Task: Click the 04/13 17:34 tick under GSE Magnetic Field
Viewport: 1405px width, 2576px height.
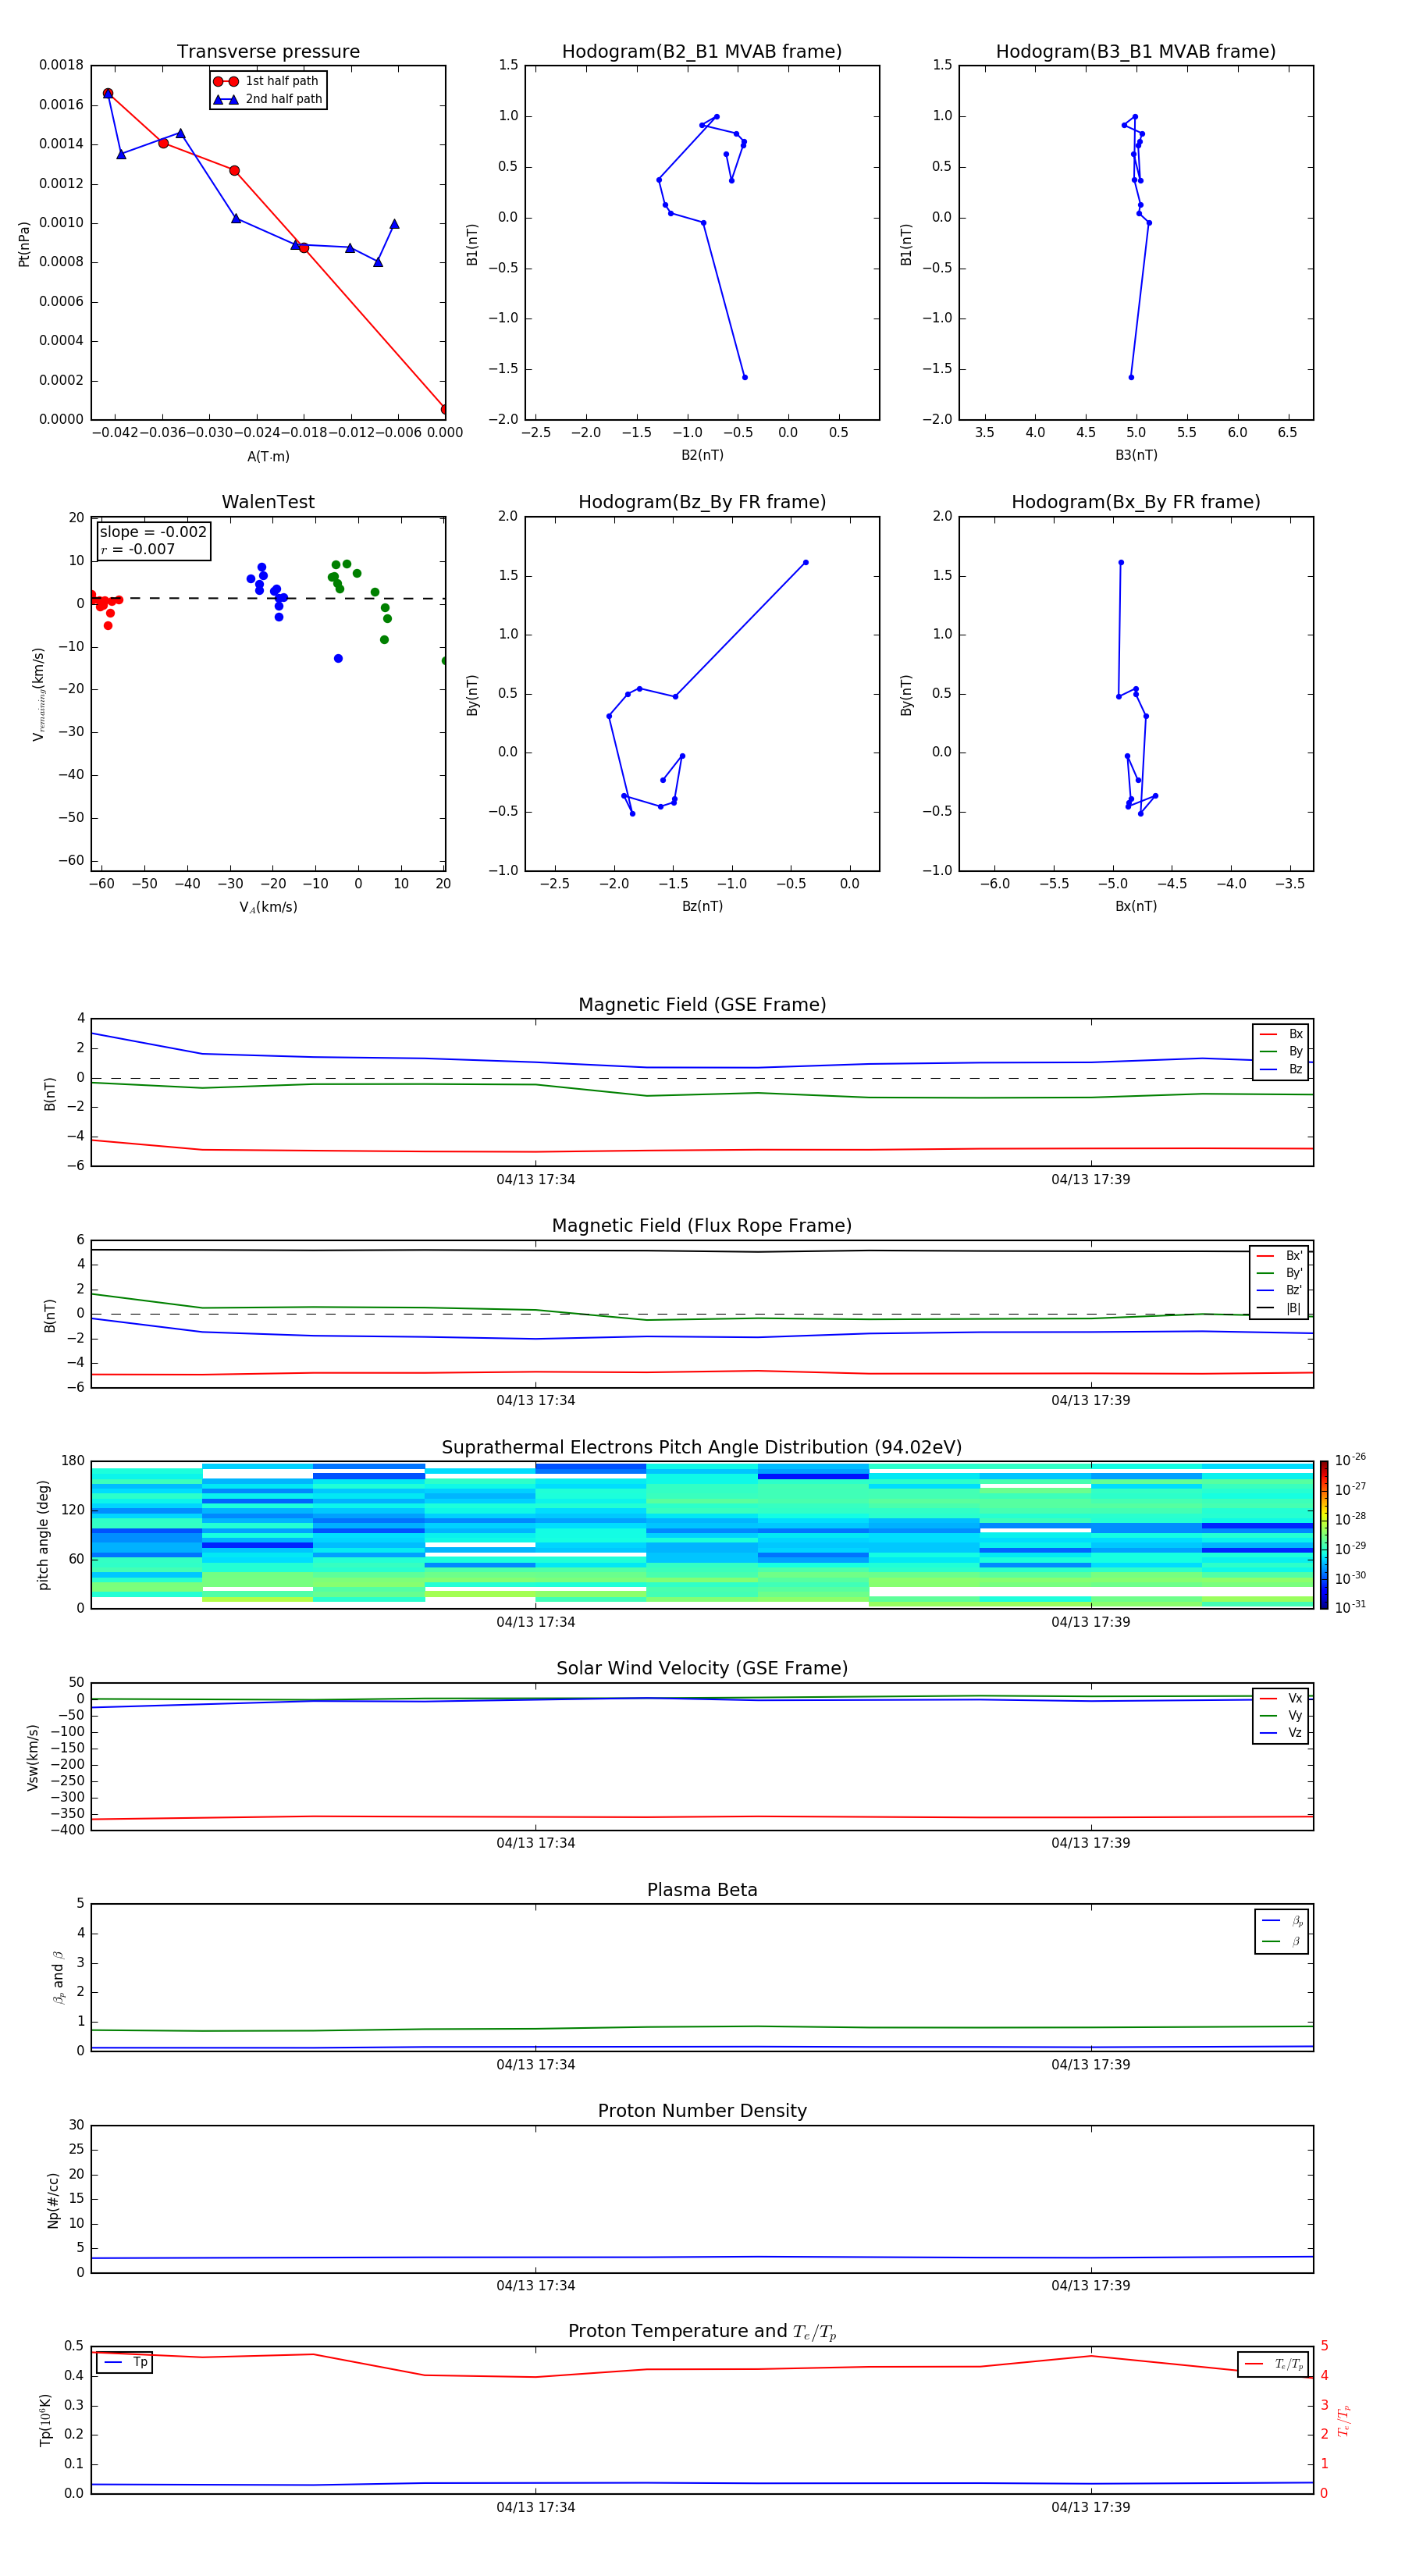Action: point(536,1180)
